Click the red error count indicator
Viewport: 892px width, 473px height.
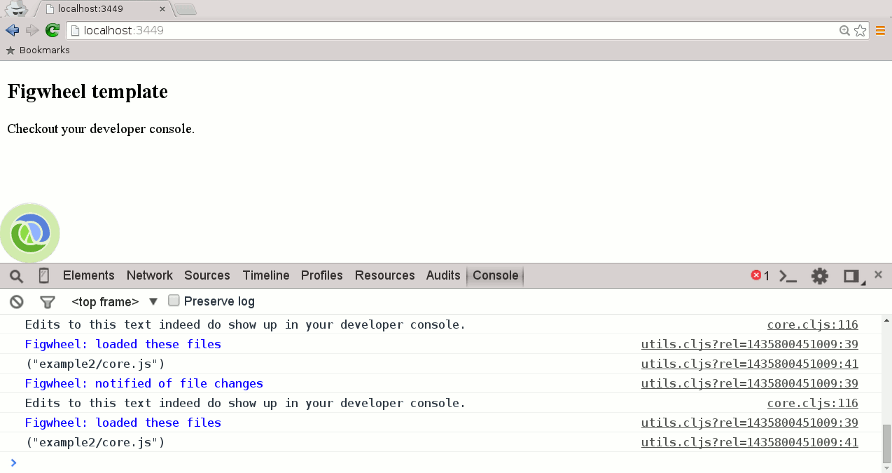pyautogui.click(x=760, y=275)
